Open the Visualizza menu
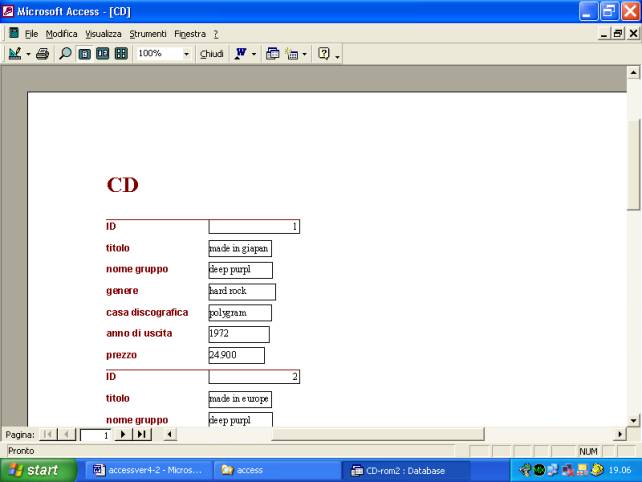 click(103, 34)
